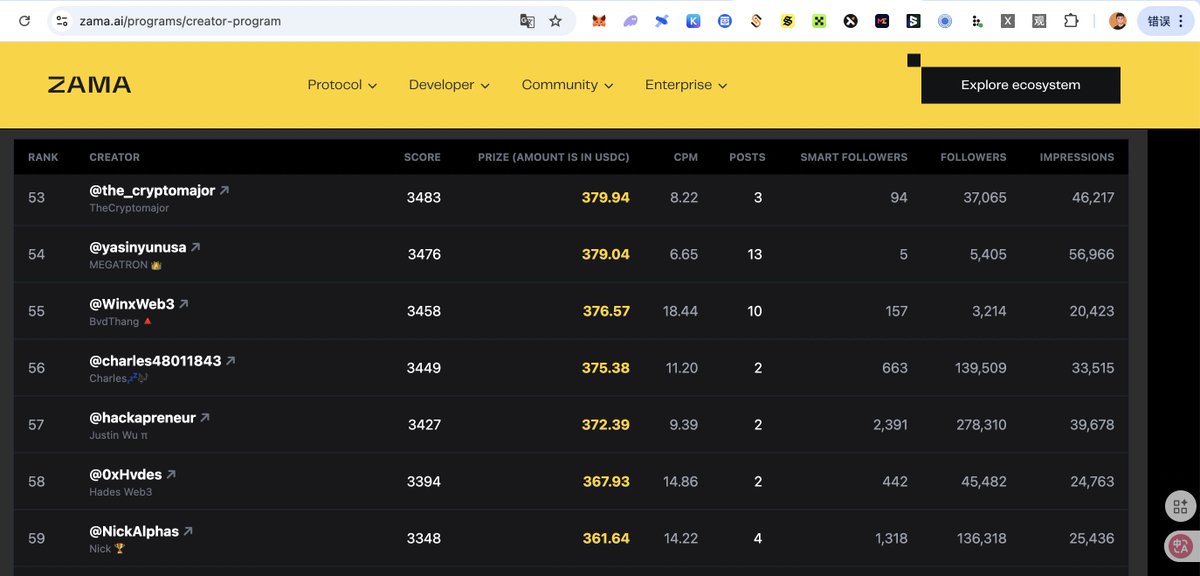Screen dimensions: 1200x576
Task: Click the IMPRESSIONS column header
Action: point(1077,157)
